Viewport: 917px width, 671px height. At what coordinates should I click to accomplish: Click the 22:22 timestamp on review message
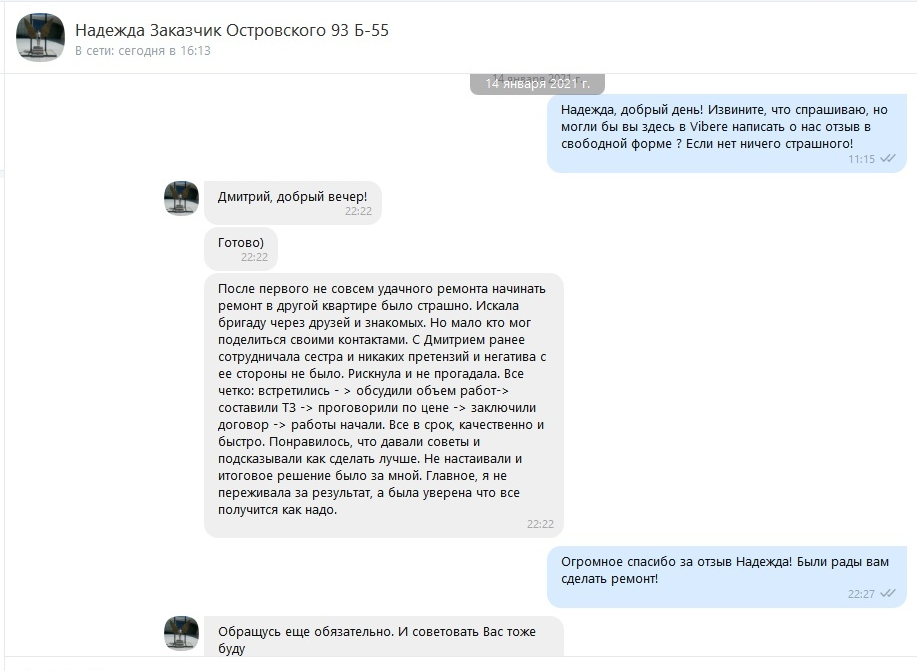(x=540, y=524)
